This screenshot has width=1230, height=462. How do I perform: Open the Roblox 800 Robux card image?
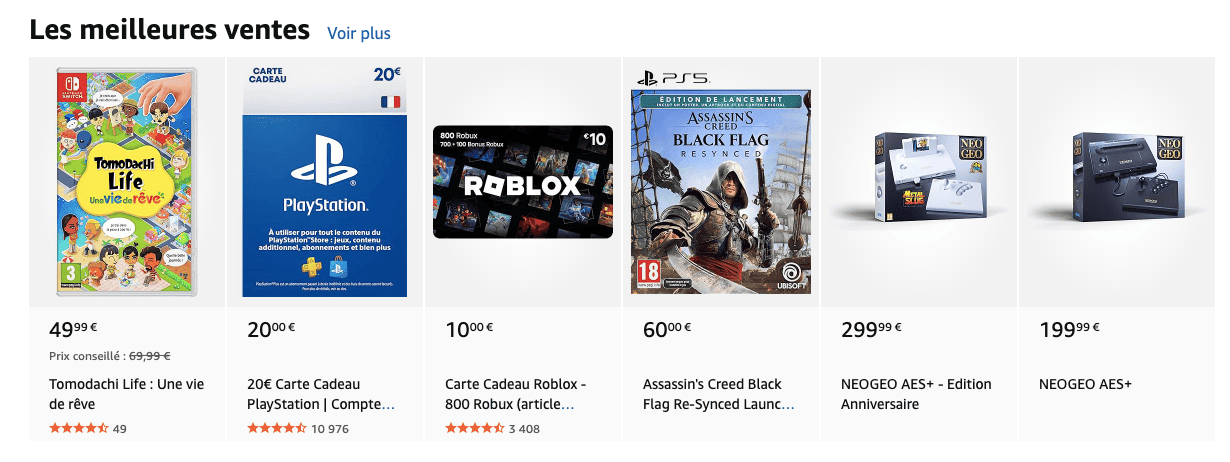522,182
